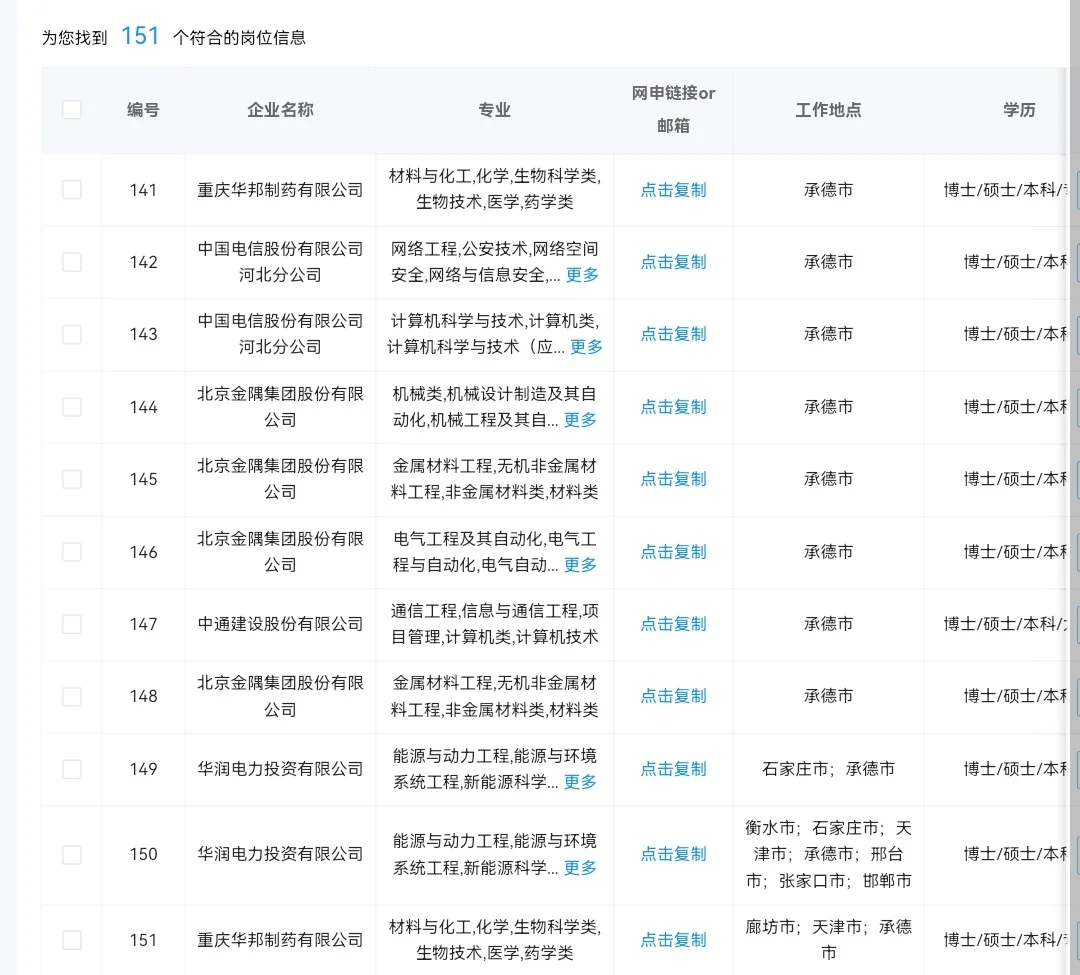Click 点击复制 in row 143
The width and height of the screenshot is (1080, 975).
pos(674,334)
